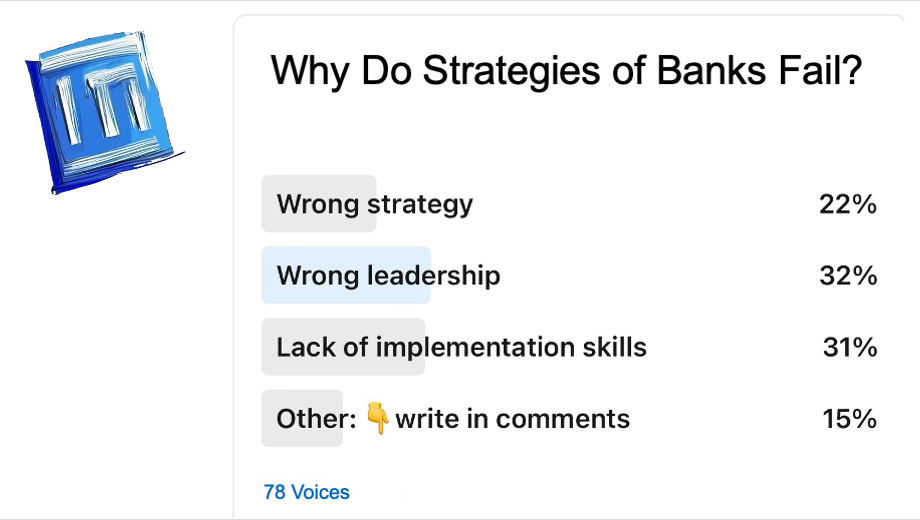This screenshot has height=520, width=920.
Task: Open the "78 Voices" voter list link
Action: (x=306, y=492)
